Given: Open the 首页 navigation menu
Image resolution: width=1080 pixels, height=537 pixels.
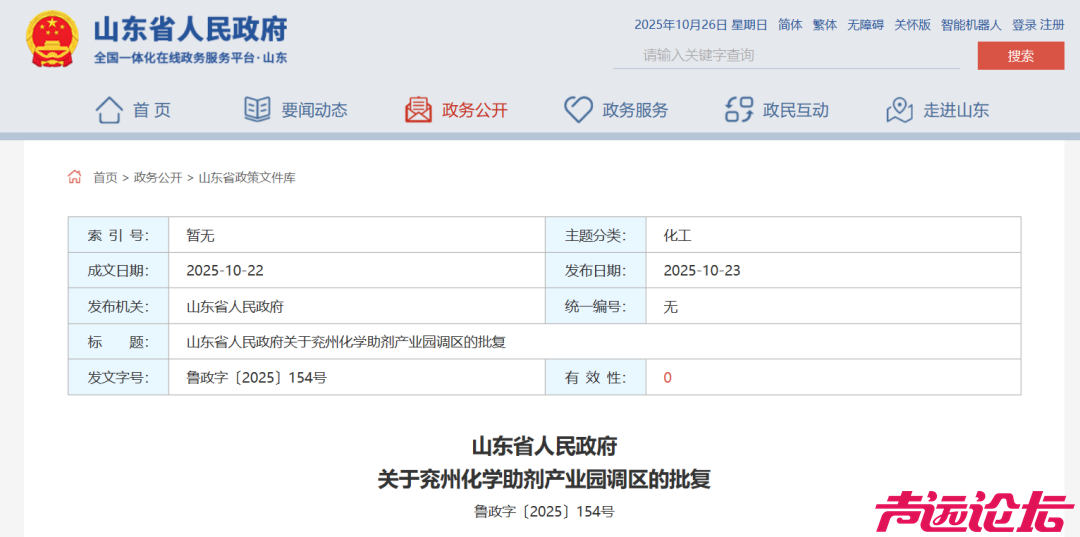Looking at the screenshot, I should point(152,110).
